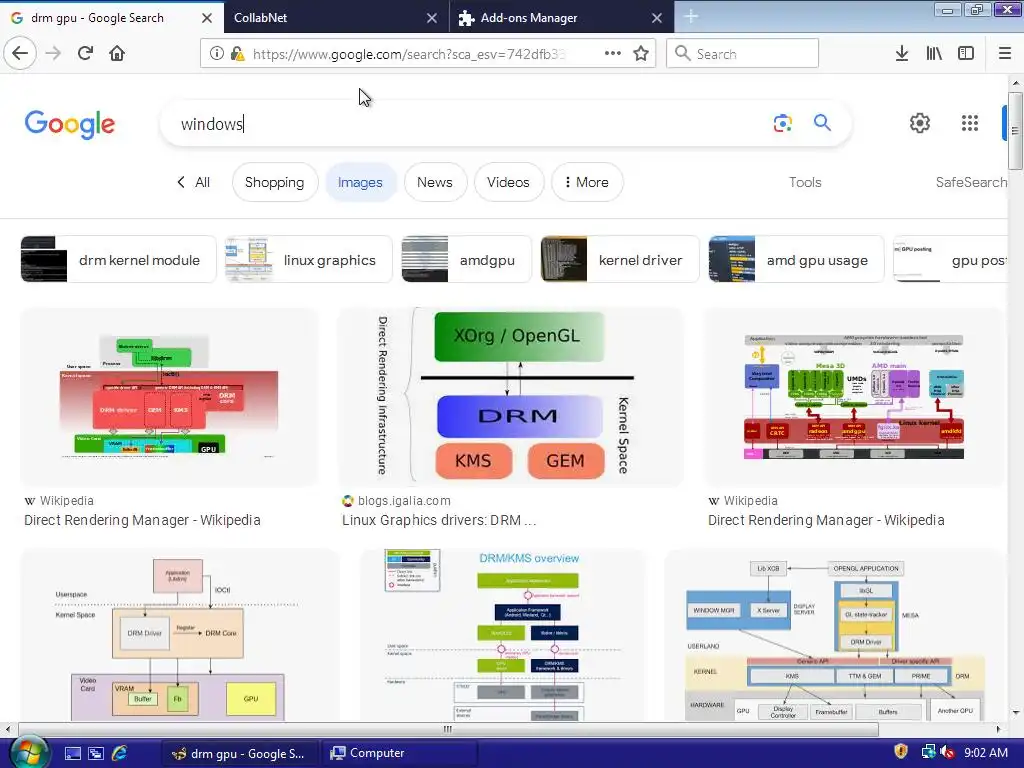The height and width of the screenshot is (768, 1024).
Task: Select the 'amdgpu' suggestion chip
Action: pos(466,259)
